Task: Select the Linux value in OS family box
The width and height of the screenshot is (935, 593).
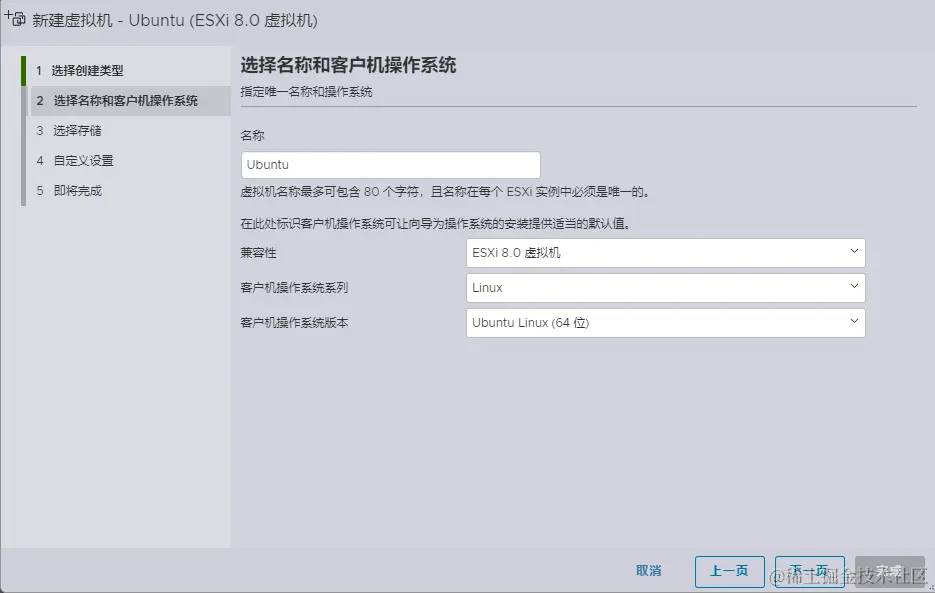Action: pyautogui.click(x=600, y=288)
